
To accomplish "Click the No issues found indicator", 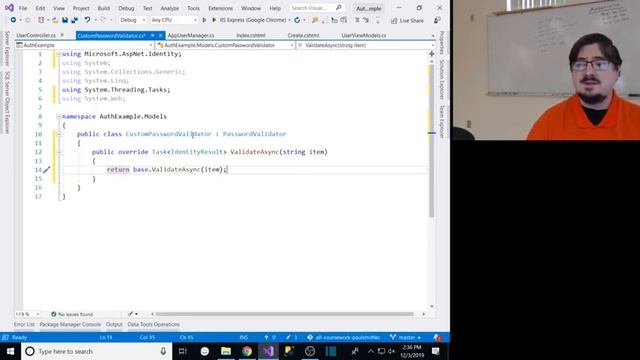I will click(x=72, y=314).
